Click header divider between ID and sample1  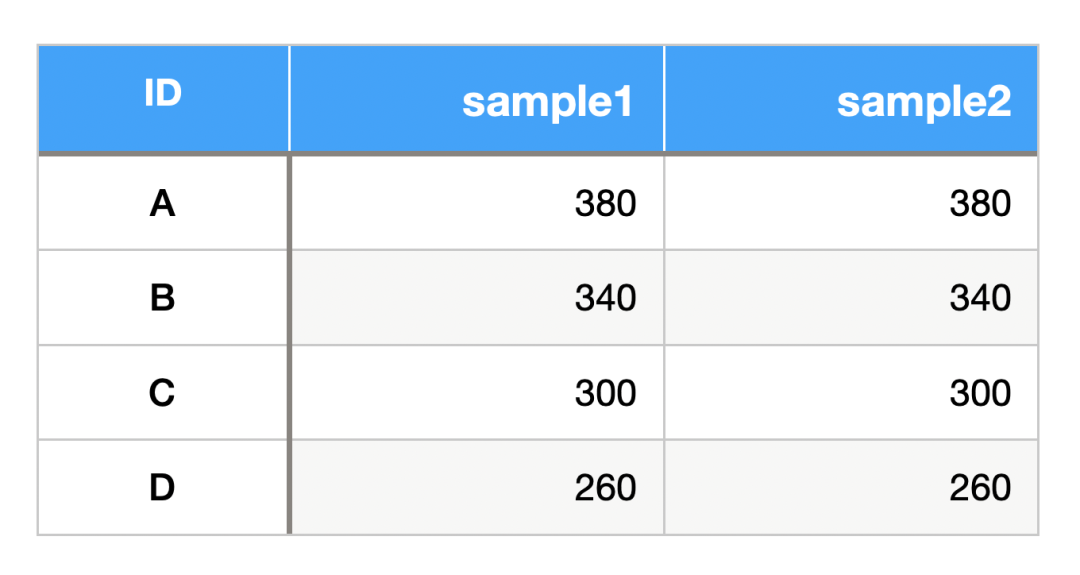[x=289, y=99]
